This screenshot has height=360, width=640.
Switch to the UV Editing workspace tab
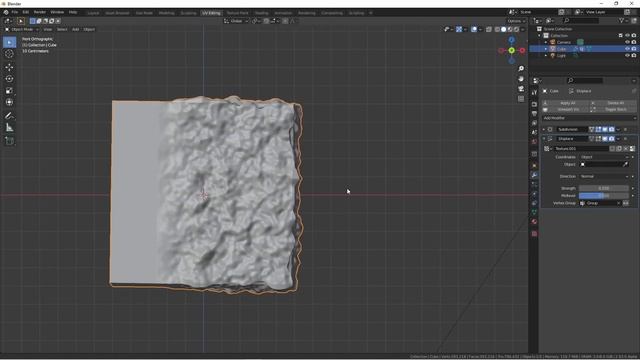[211, 13]
